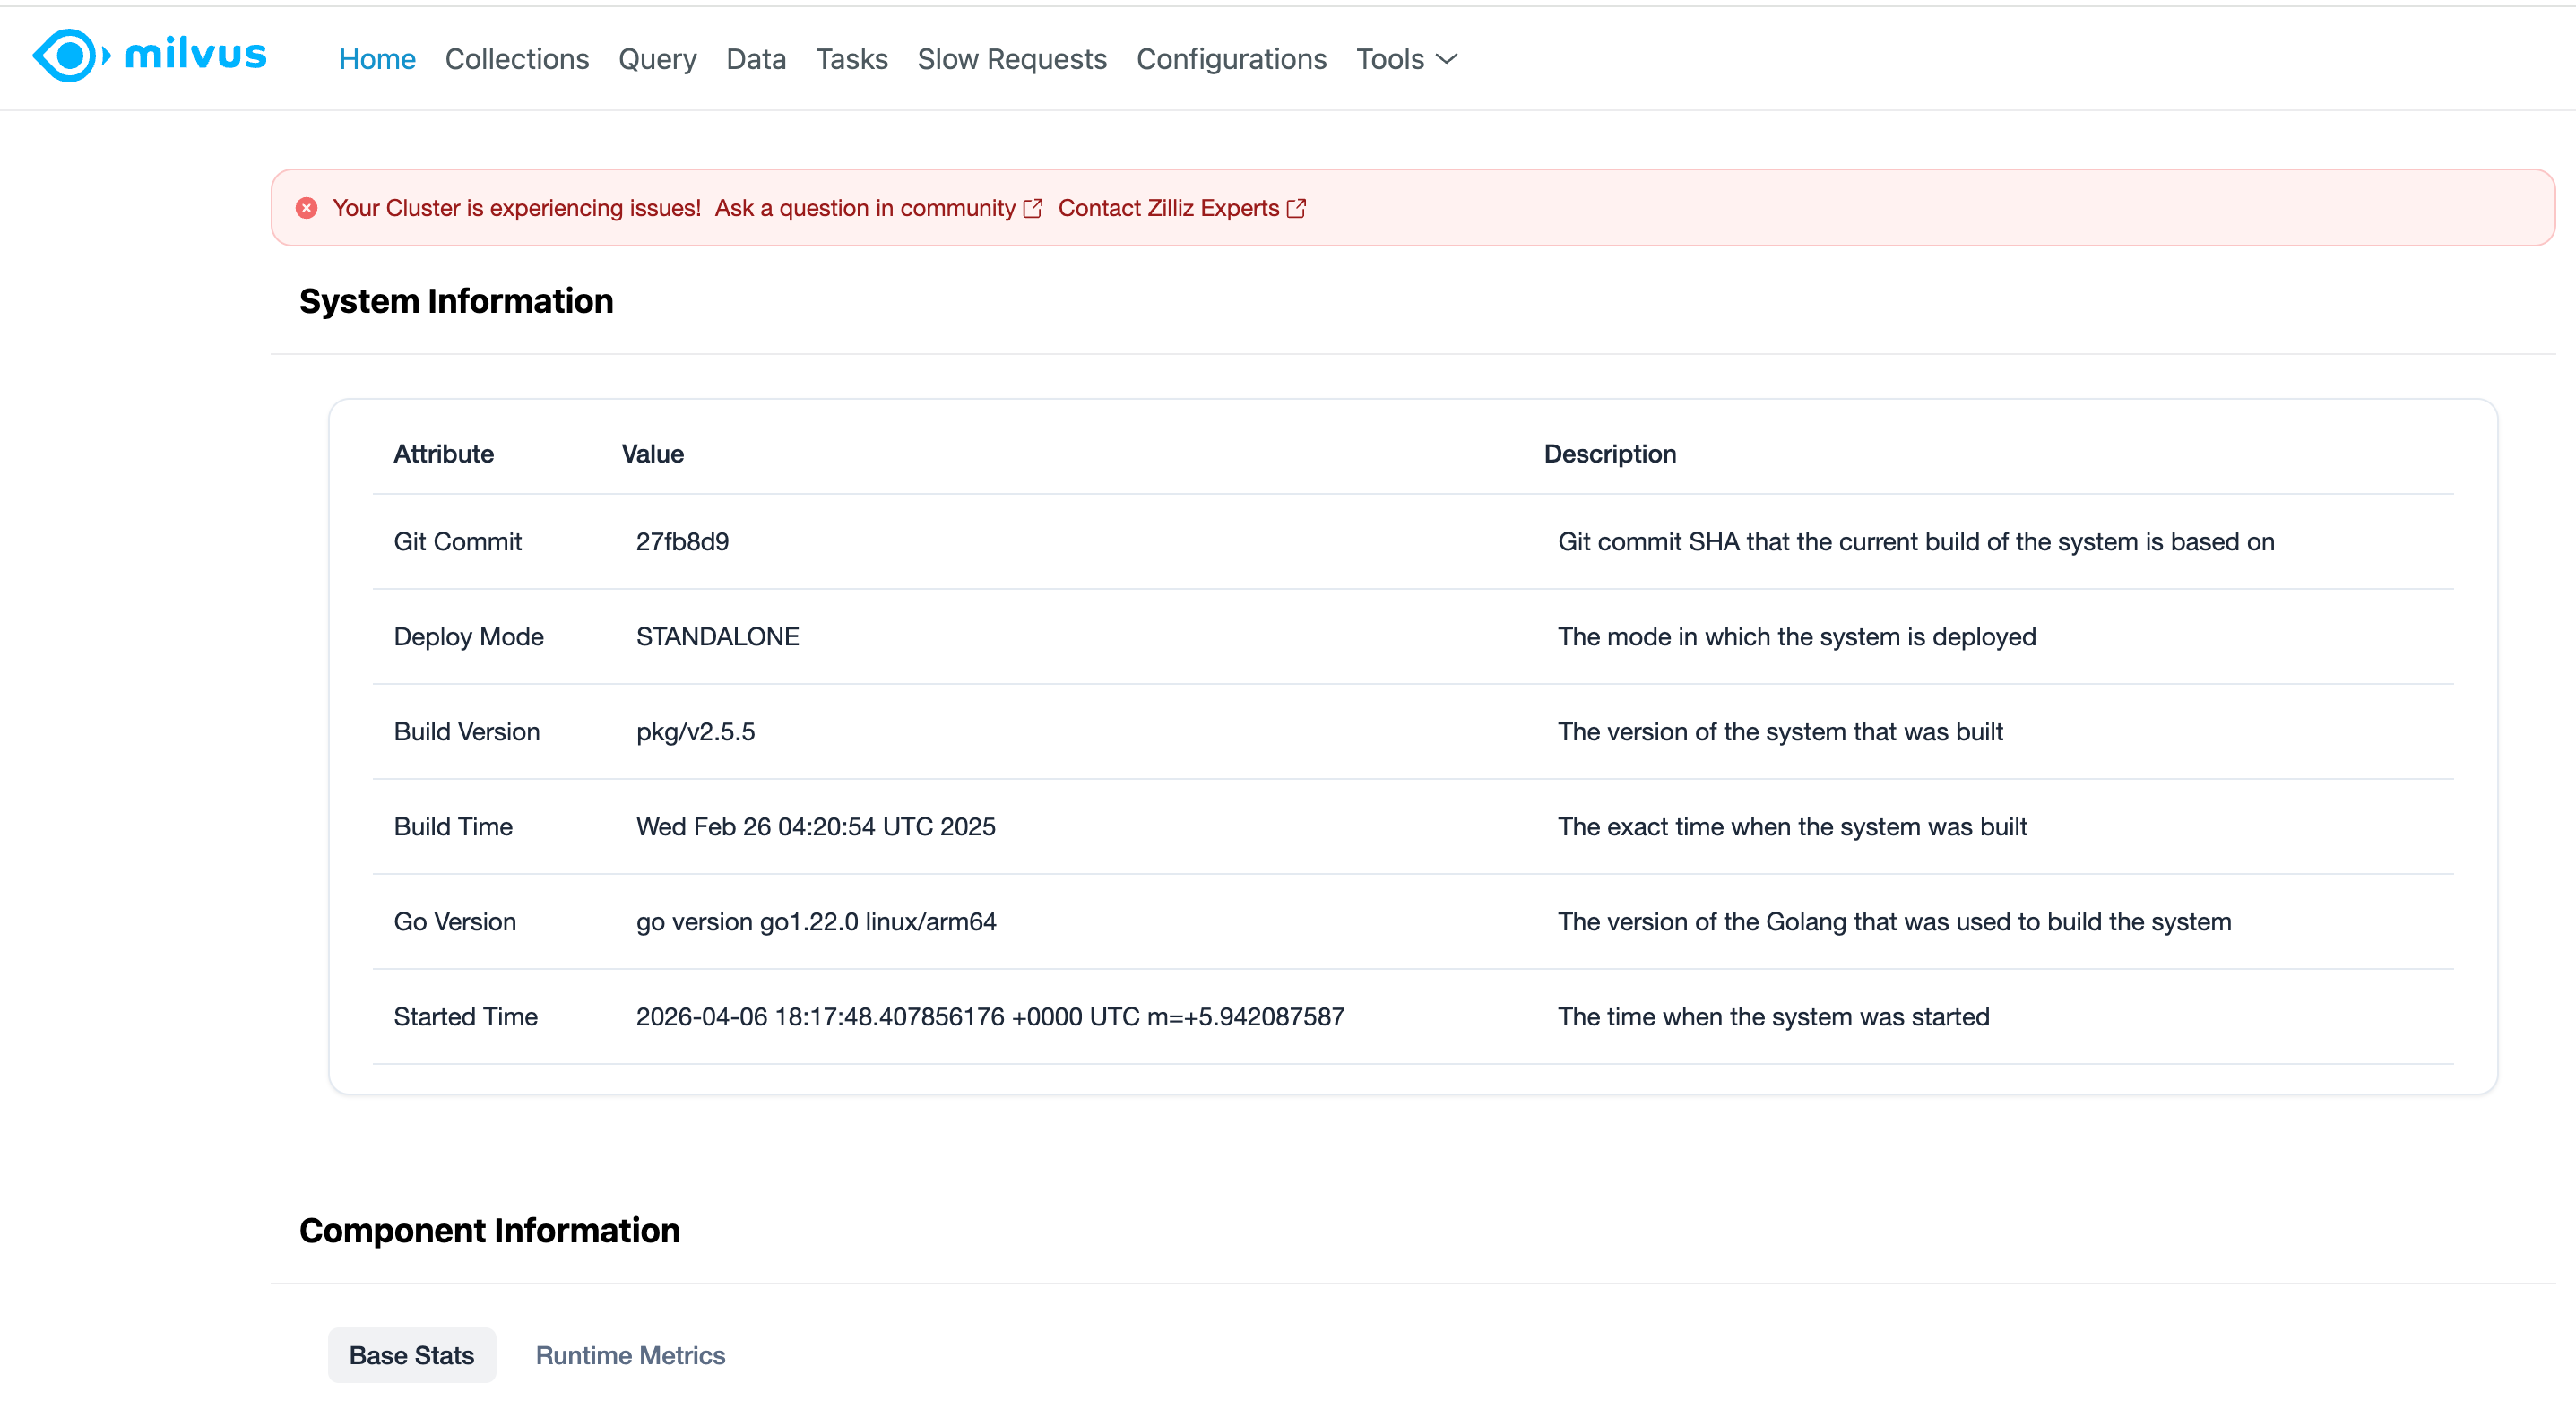View the Slow Requests page
2576x1418 pixels.
[1011, 59]
